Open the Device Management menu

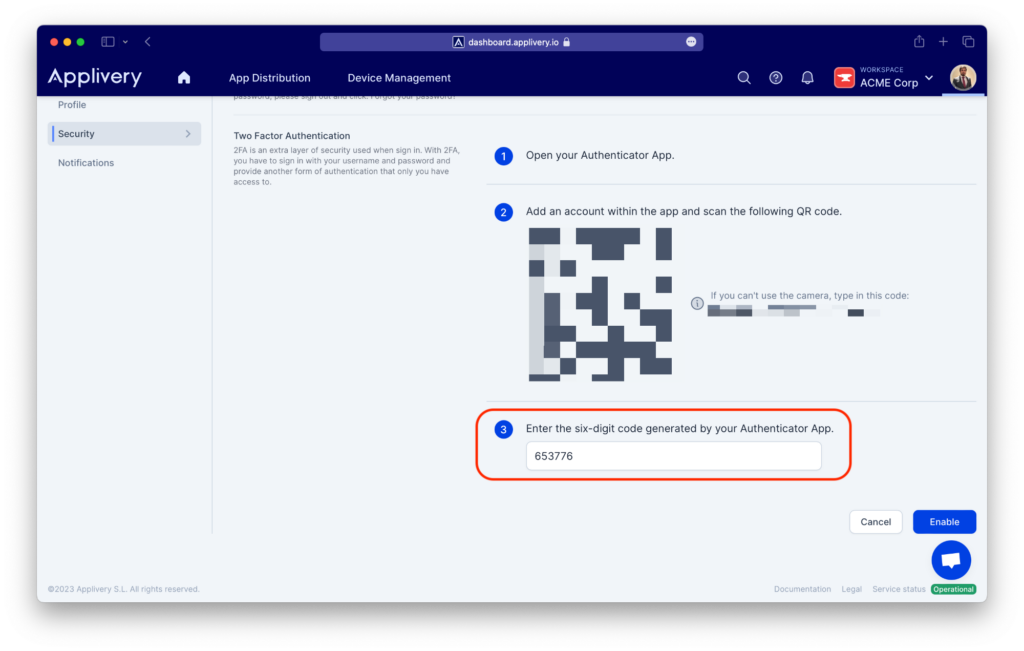click(399, 78)
